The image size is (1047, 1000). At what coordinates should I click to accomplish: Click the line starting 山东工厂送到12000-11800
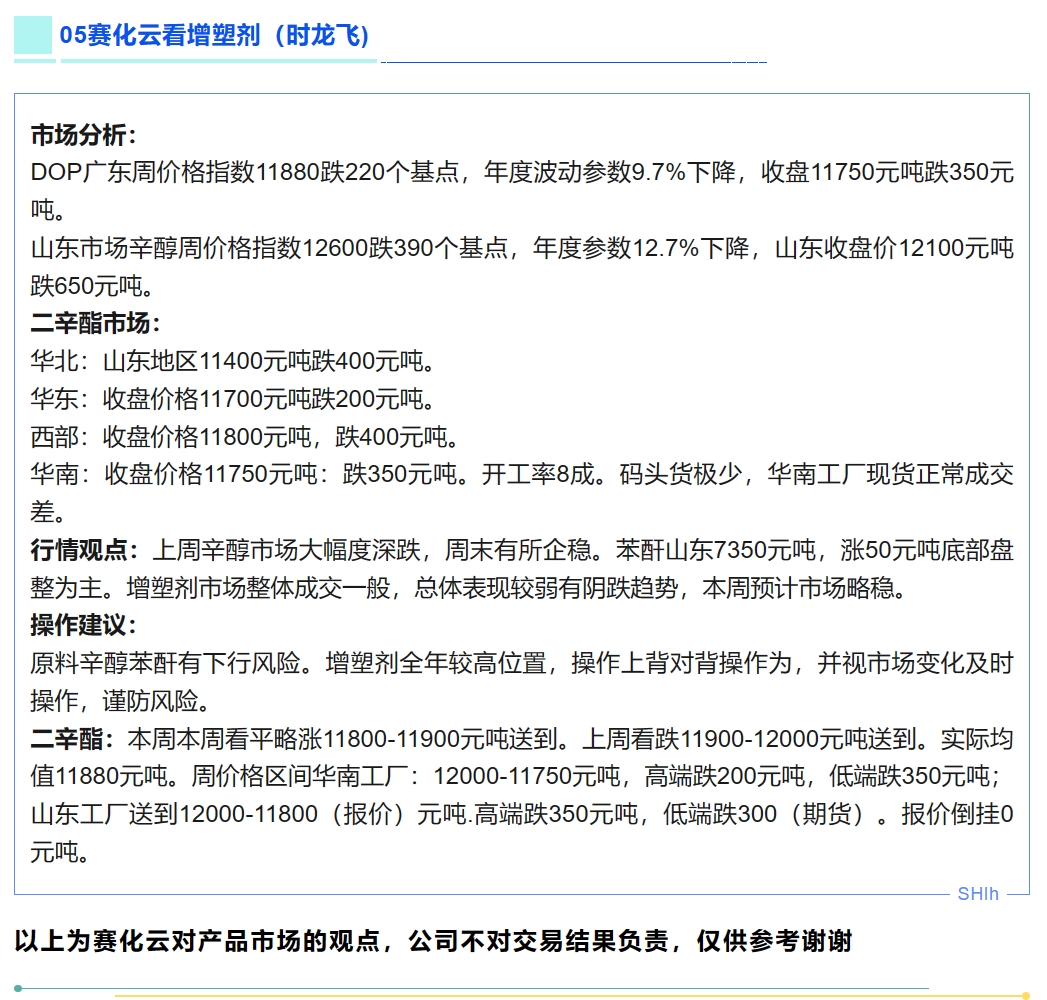coord(522,814)
